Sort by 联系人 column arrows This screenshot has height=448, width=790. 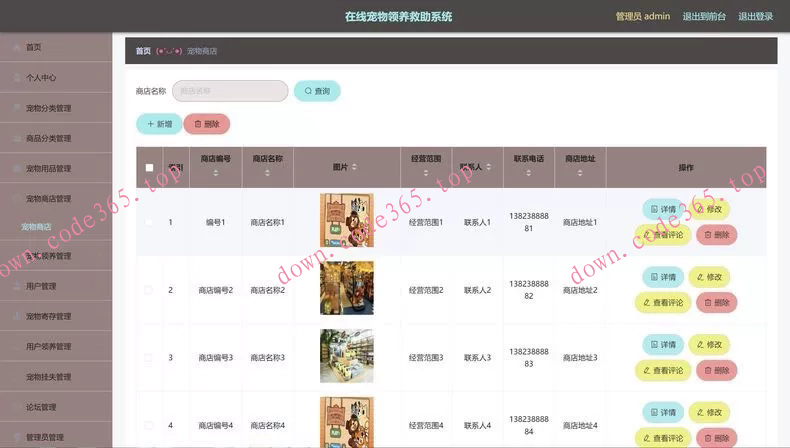[488, 167]
